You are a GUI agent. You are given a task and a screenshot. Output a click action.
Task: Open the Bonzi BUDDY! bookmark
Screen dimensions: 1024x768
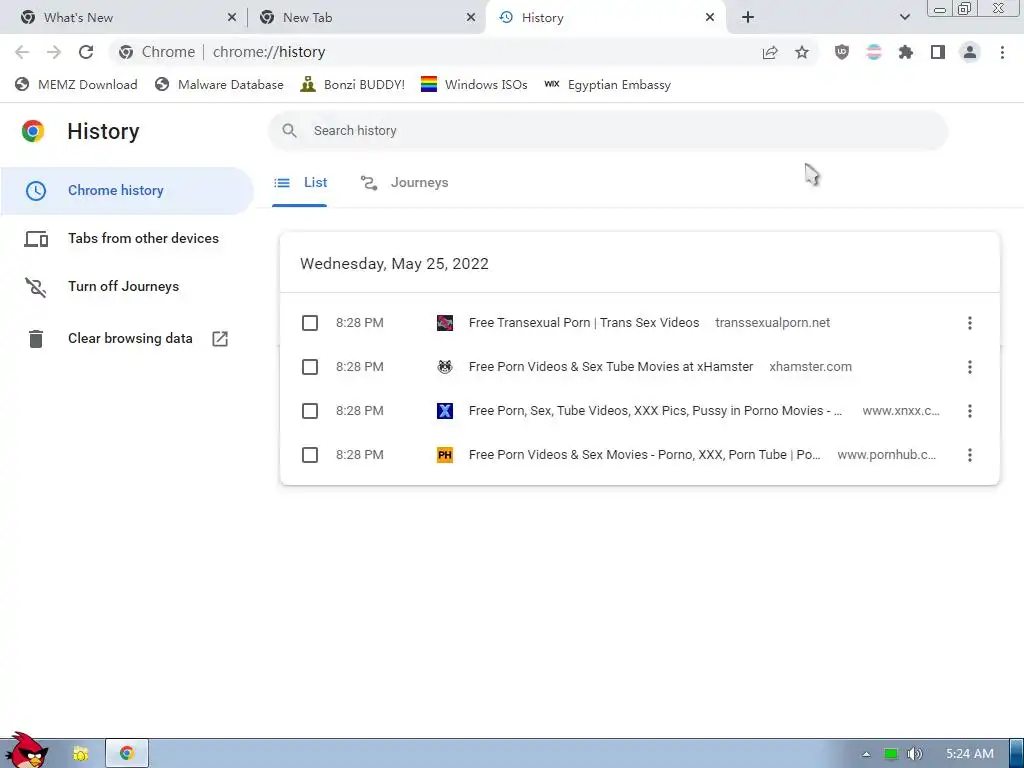(x=352, y=85)
